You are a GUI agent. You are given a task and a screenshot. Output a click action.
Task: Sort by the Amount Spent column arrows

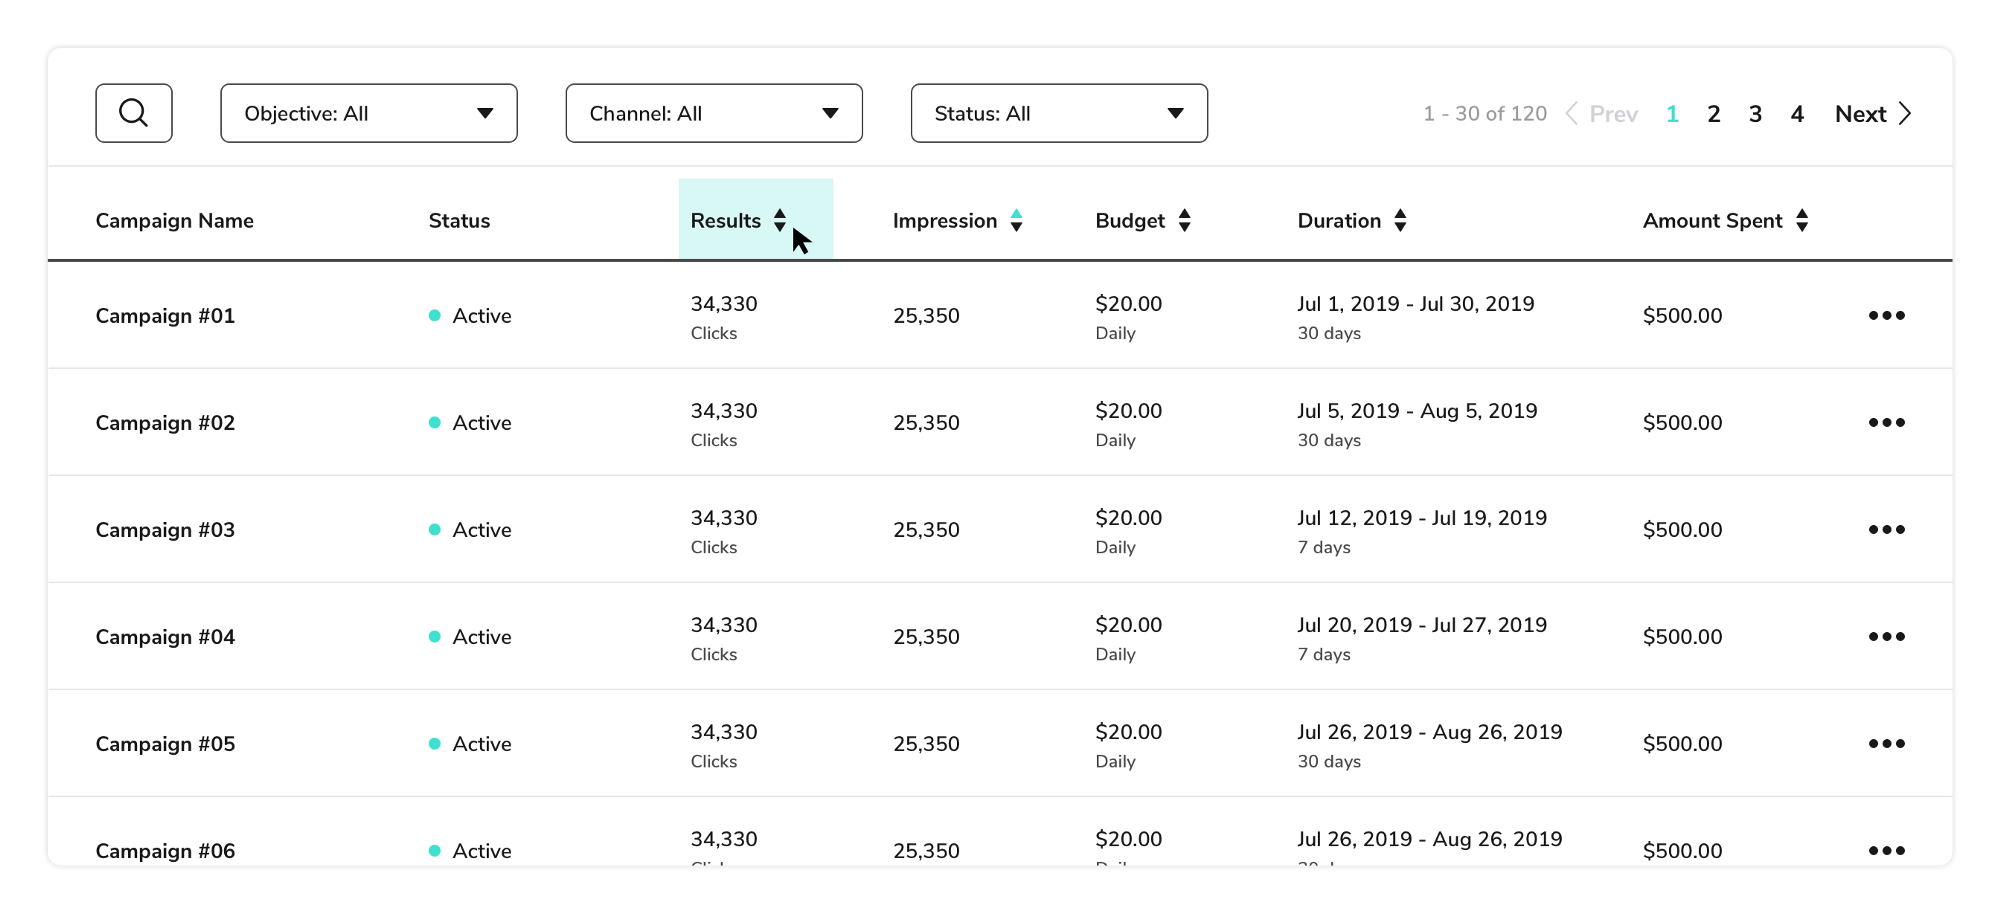1802,221
